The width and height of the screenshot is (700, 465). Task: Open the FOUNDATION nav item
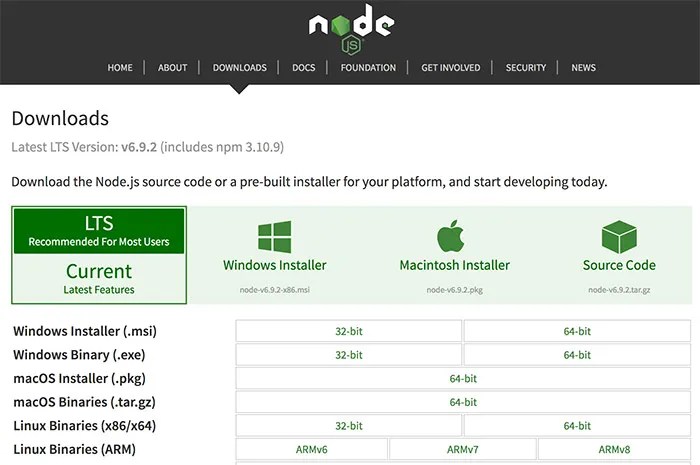368,68
